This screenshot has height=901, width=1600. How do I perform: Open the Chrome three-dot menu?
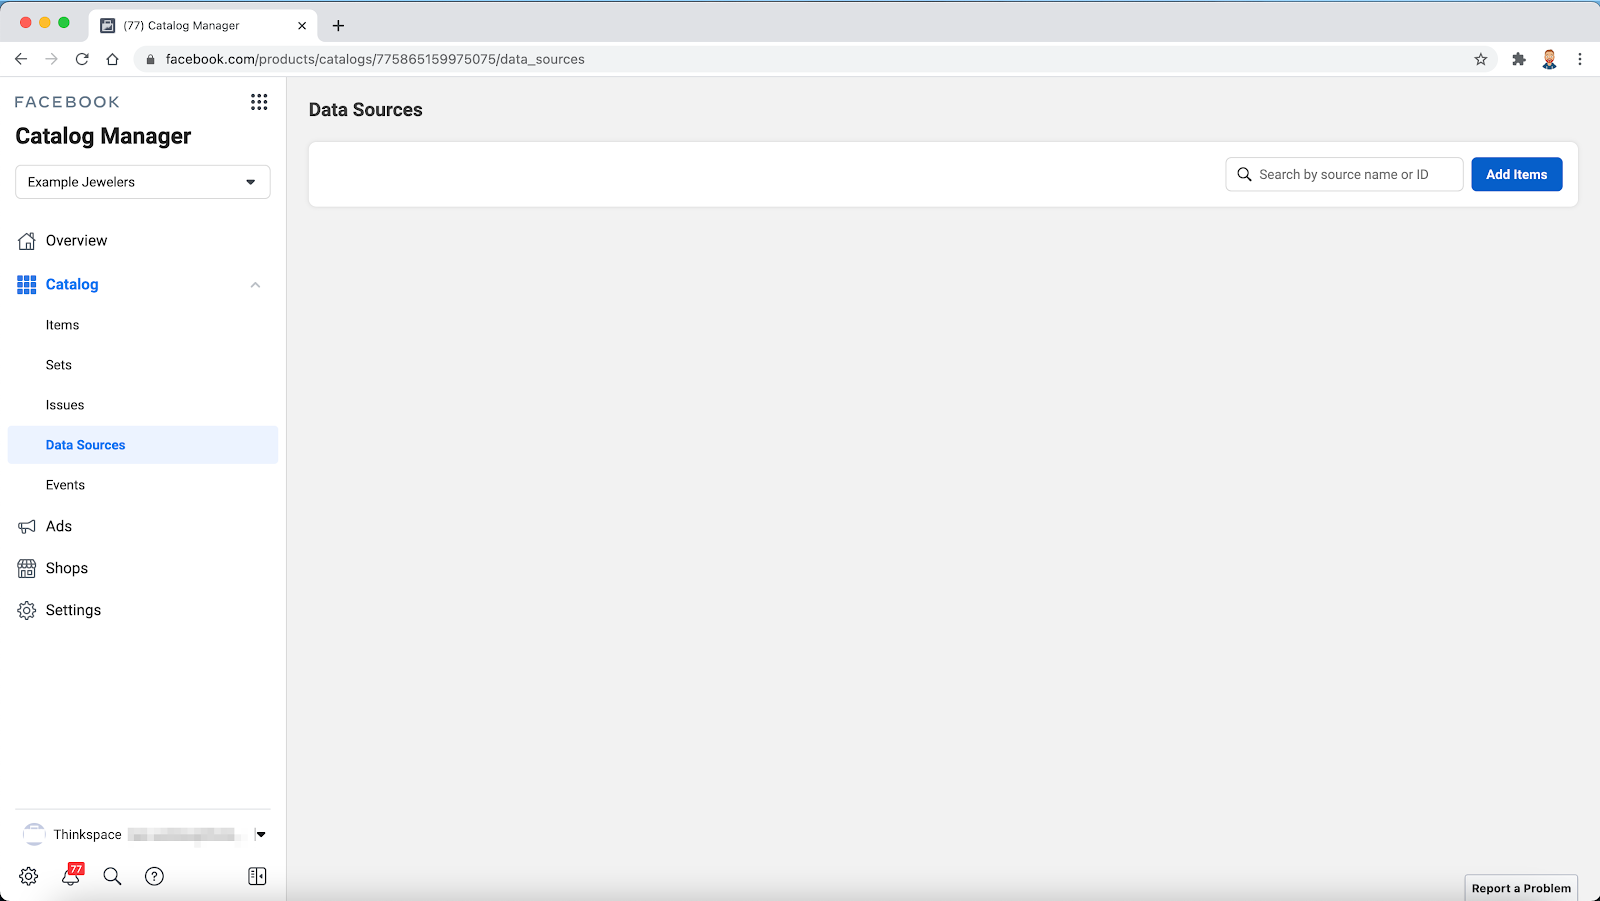[x=1580, y=59]
